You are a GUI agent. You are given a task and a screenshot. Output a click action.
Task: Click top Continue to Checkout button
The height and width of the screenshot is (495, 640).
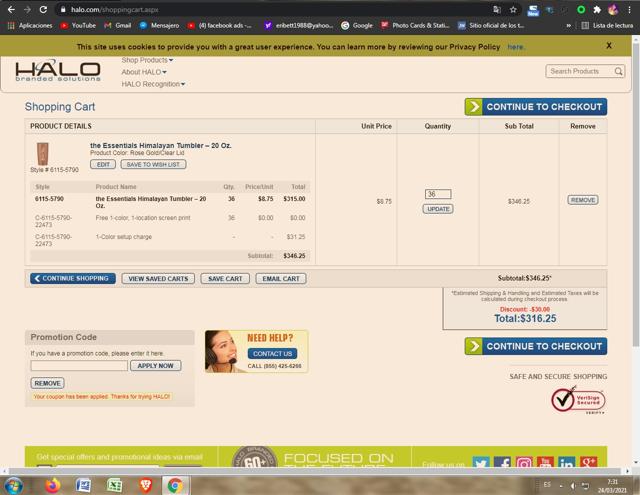point(536,107)
